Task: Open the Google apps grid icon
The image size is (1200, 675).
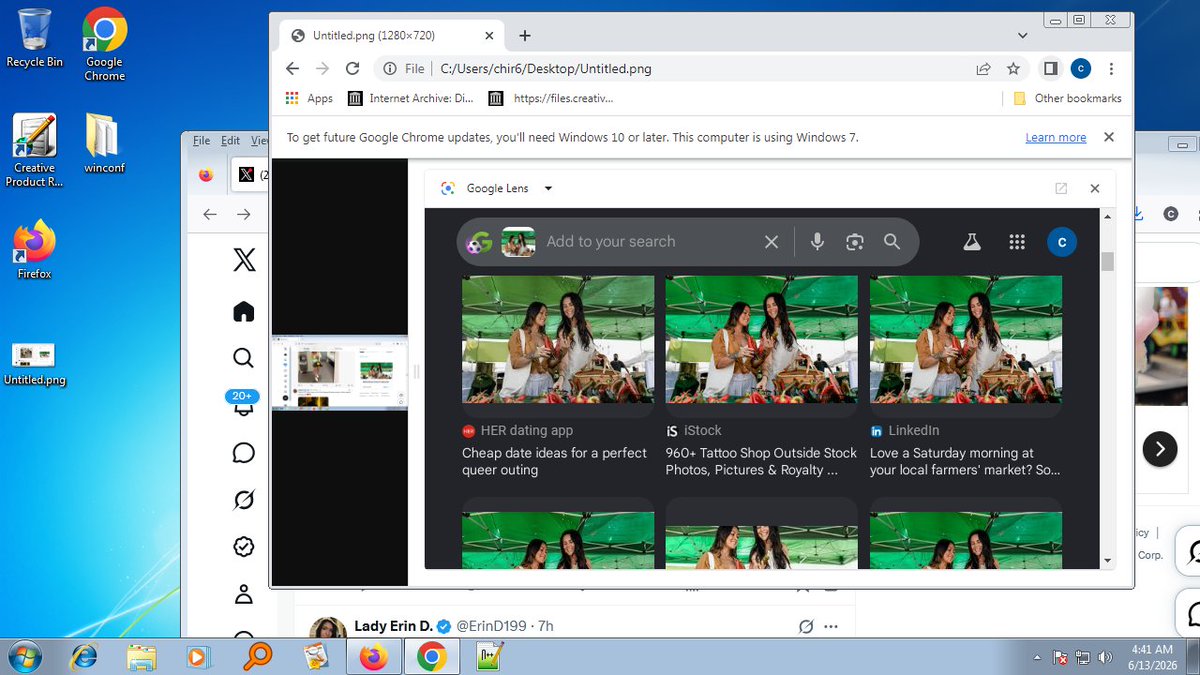Action: click(x=1018, y=242)
